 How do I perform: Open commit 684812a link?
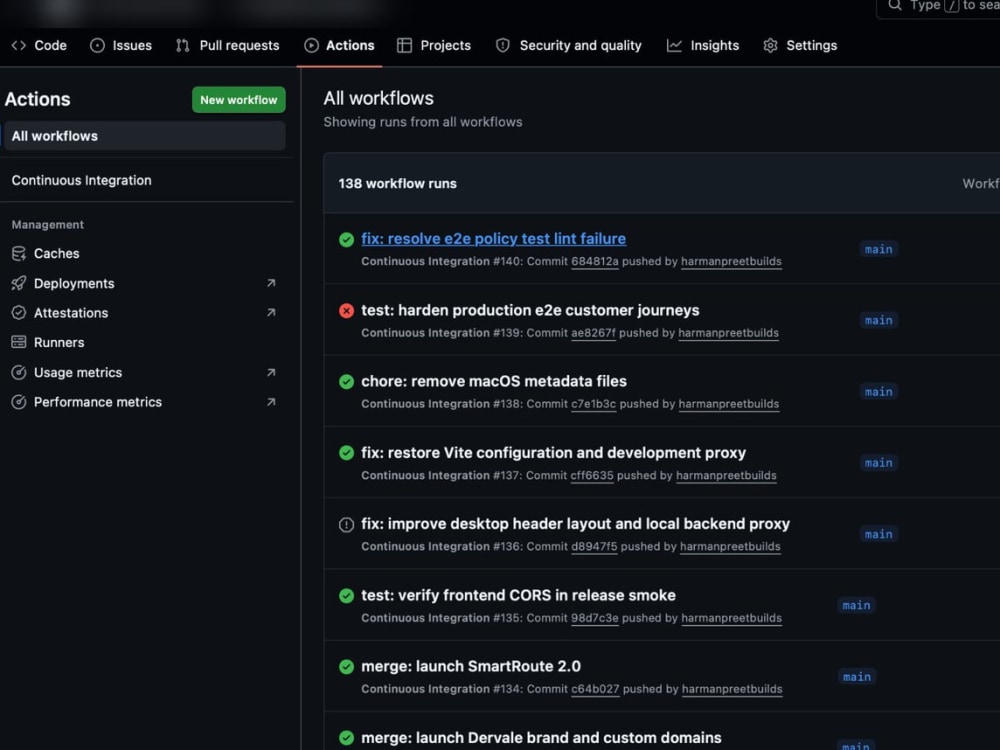pyautogui.click(x=594, y=261)
